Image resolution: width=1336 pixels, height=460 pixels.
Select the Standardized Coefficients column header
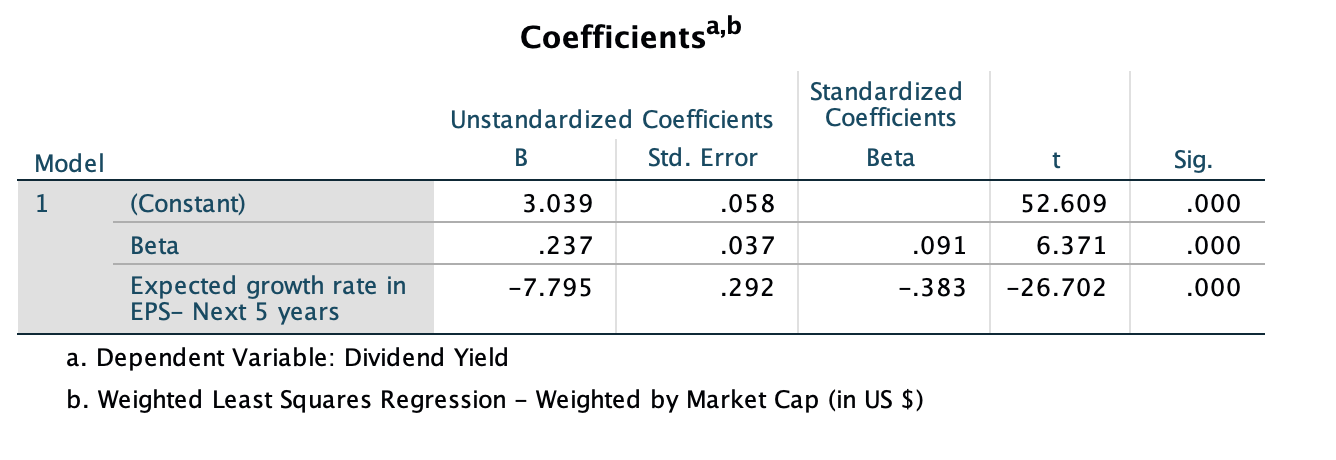click(885, 105)
